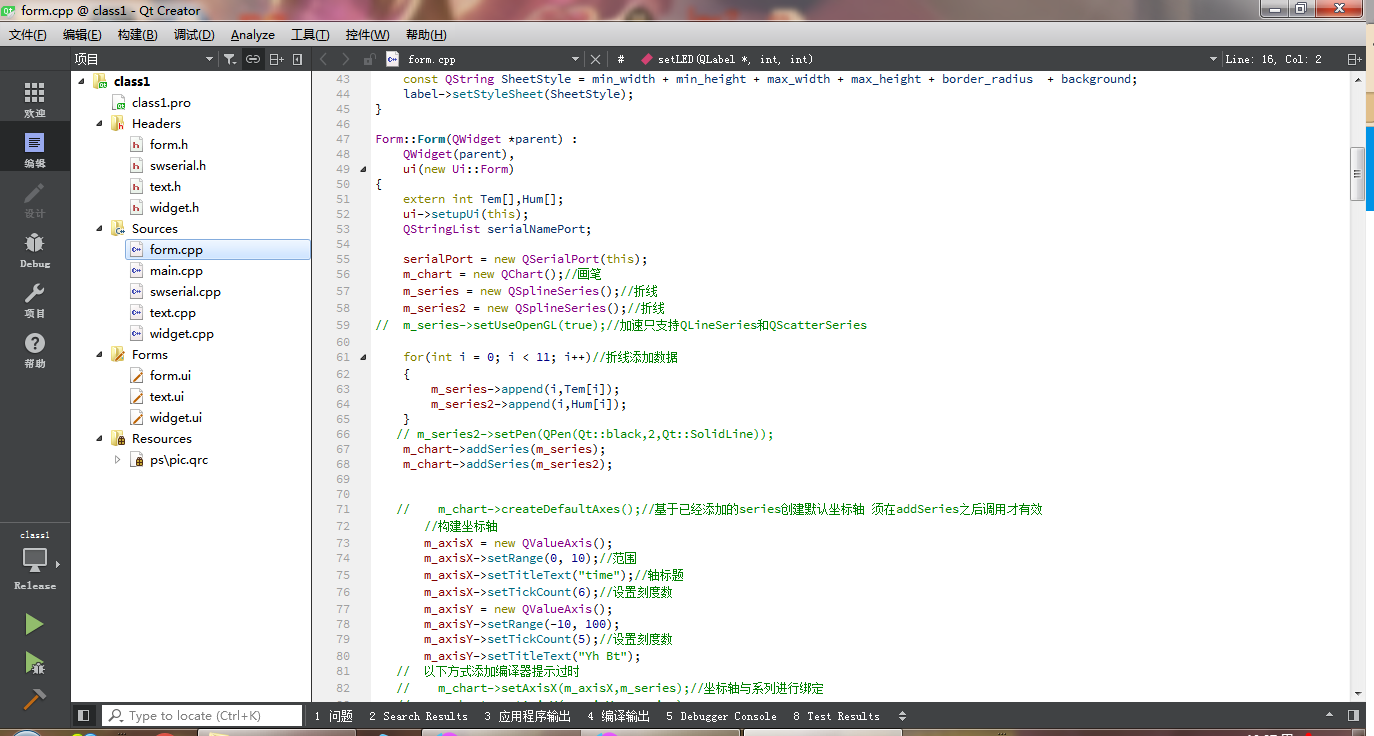Close the project side pane

pos(298,59)
